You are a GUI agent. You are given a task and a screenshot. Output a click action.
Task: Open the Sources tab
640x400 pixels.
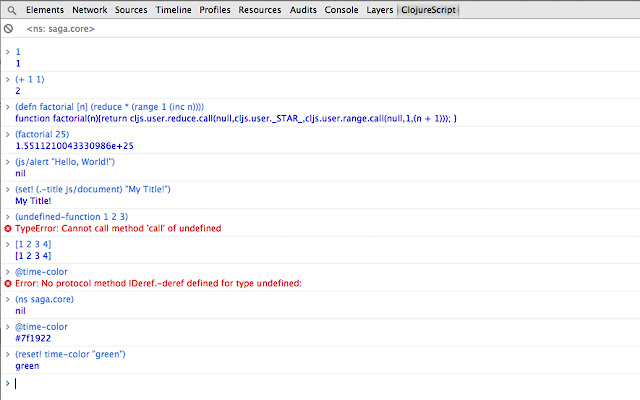(x=131, y=10)
